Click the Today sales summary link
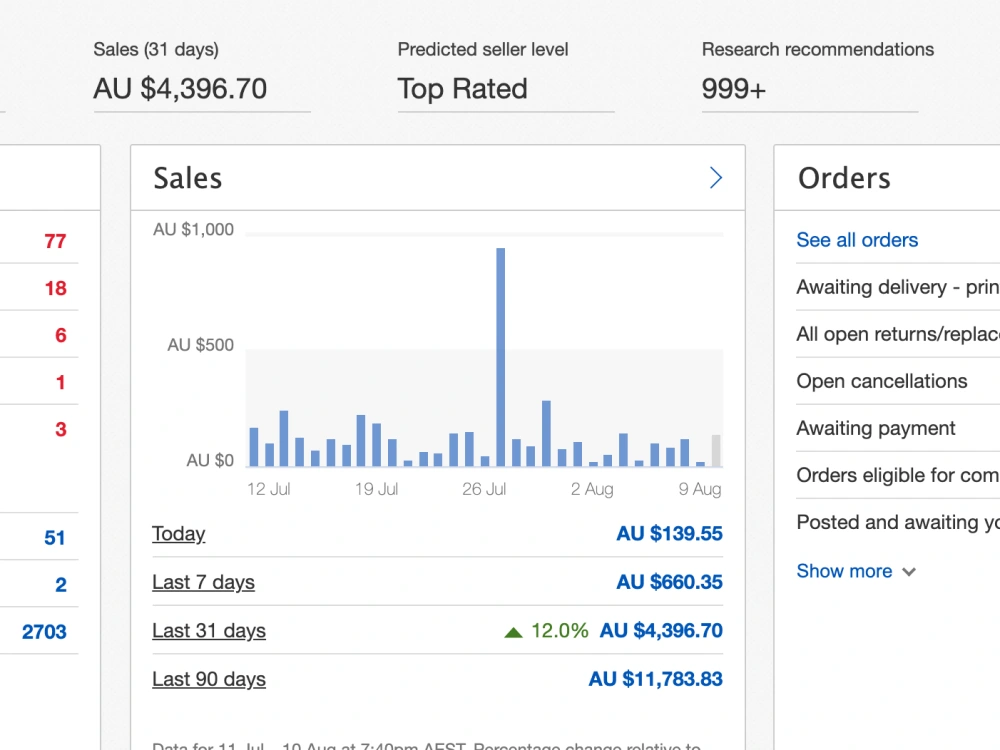Viewport: 1000px width, 750px height. 178,534
